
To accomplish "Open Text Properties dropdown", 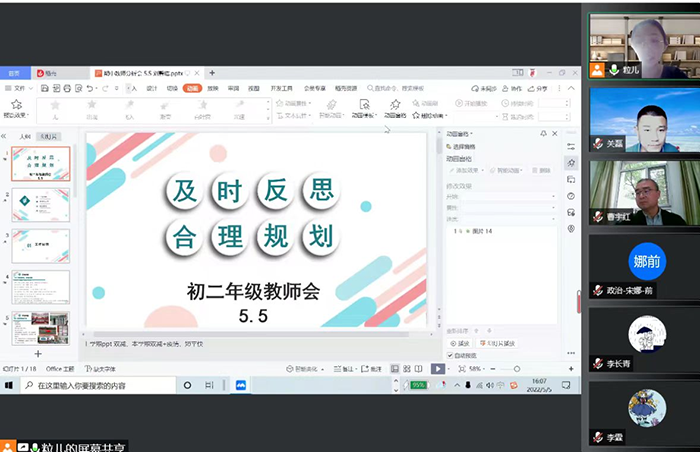I will tap(294, 116).
